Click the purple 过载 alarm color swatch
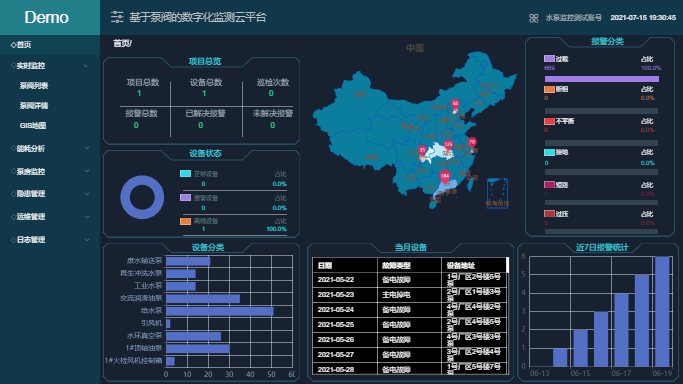The height and width of the screenshot is (384, 683). (x=549, y=58)
